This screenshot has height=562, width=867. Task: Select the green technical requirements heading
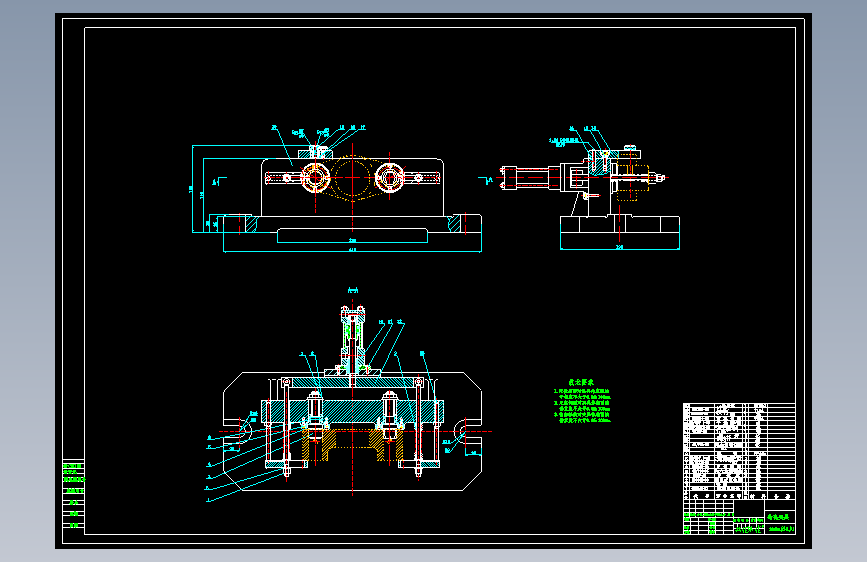point(581,382)
